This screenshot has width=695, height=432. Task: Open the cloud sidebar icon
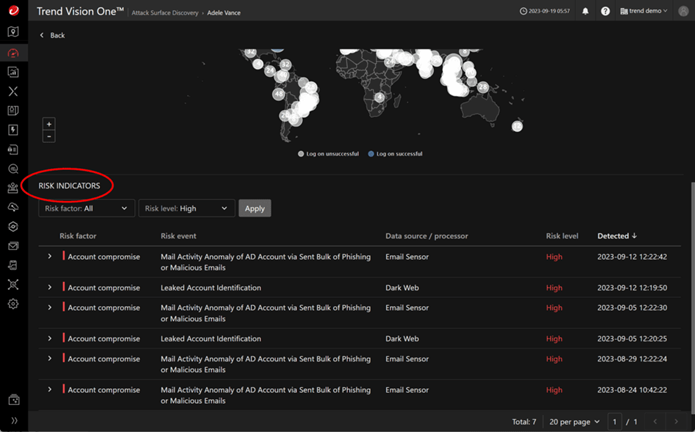[x=13, y=207]
